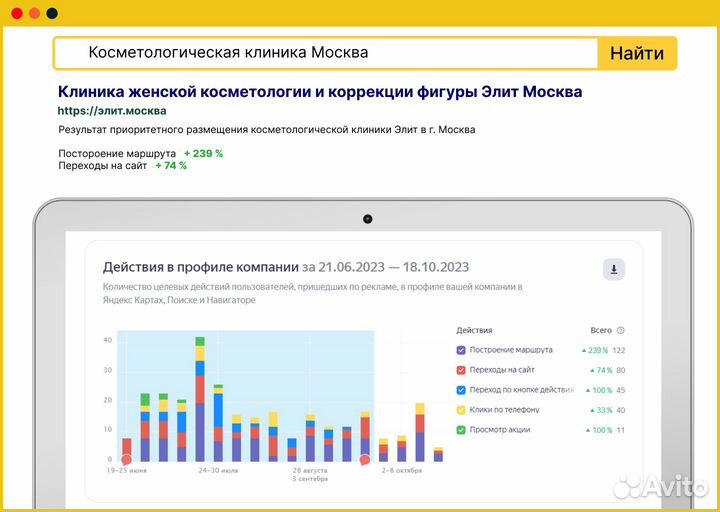The image size is (720, 512).
Task: Click the yellow Найти search button
Action: (637, 53)
